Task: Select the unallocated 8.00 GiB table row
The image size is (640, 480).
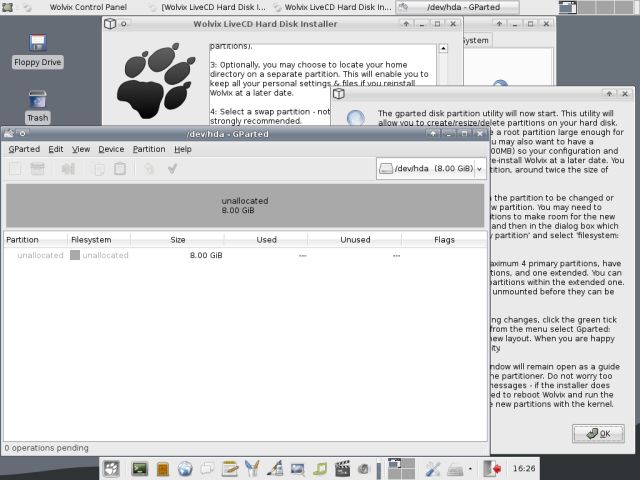Action: pyautogui.click(x=245, y=256)
